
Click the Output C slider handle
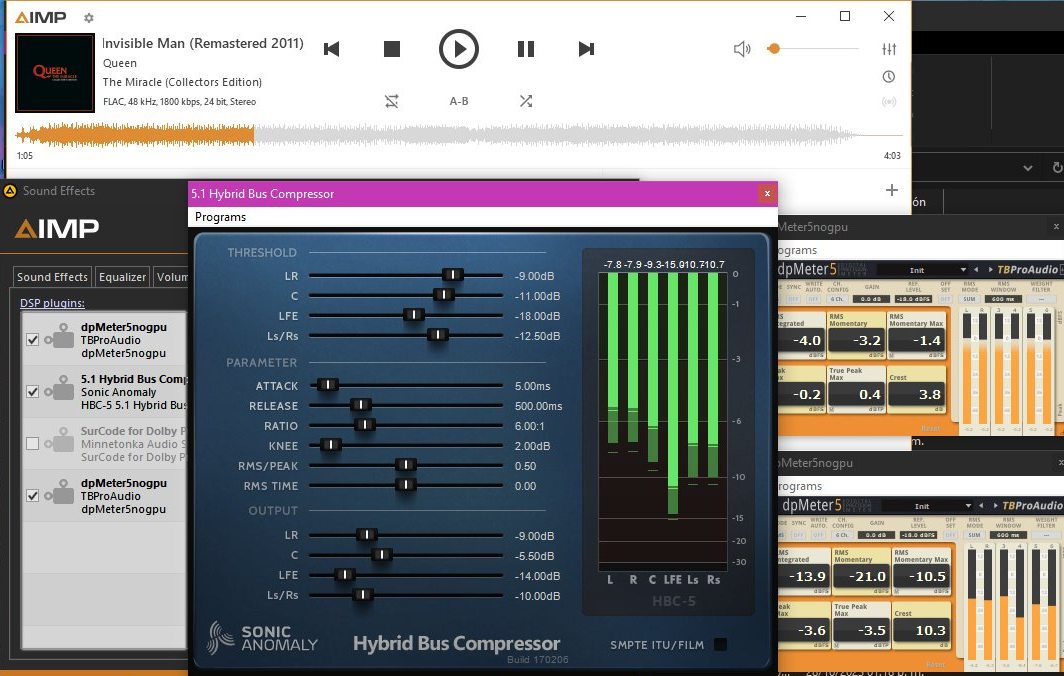pos(381,555)
